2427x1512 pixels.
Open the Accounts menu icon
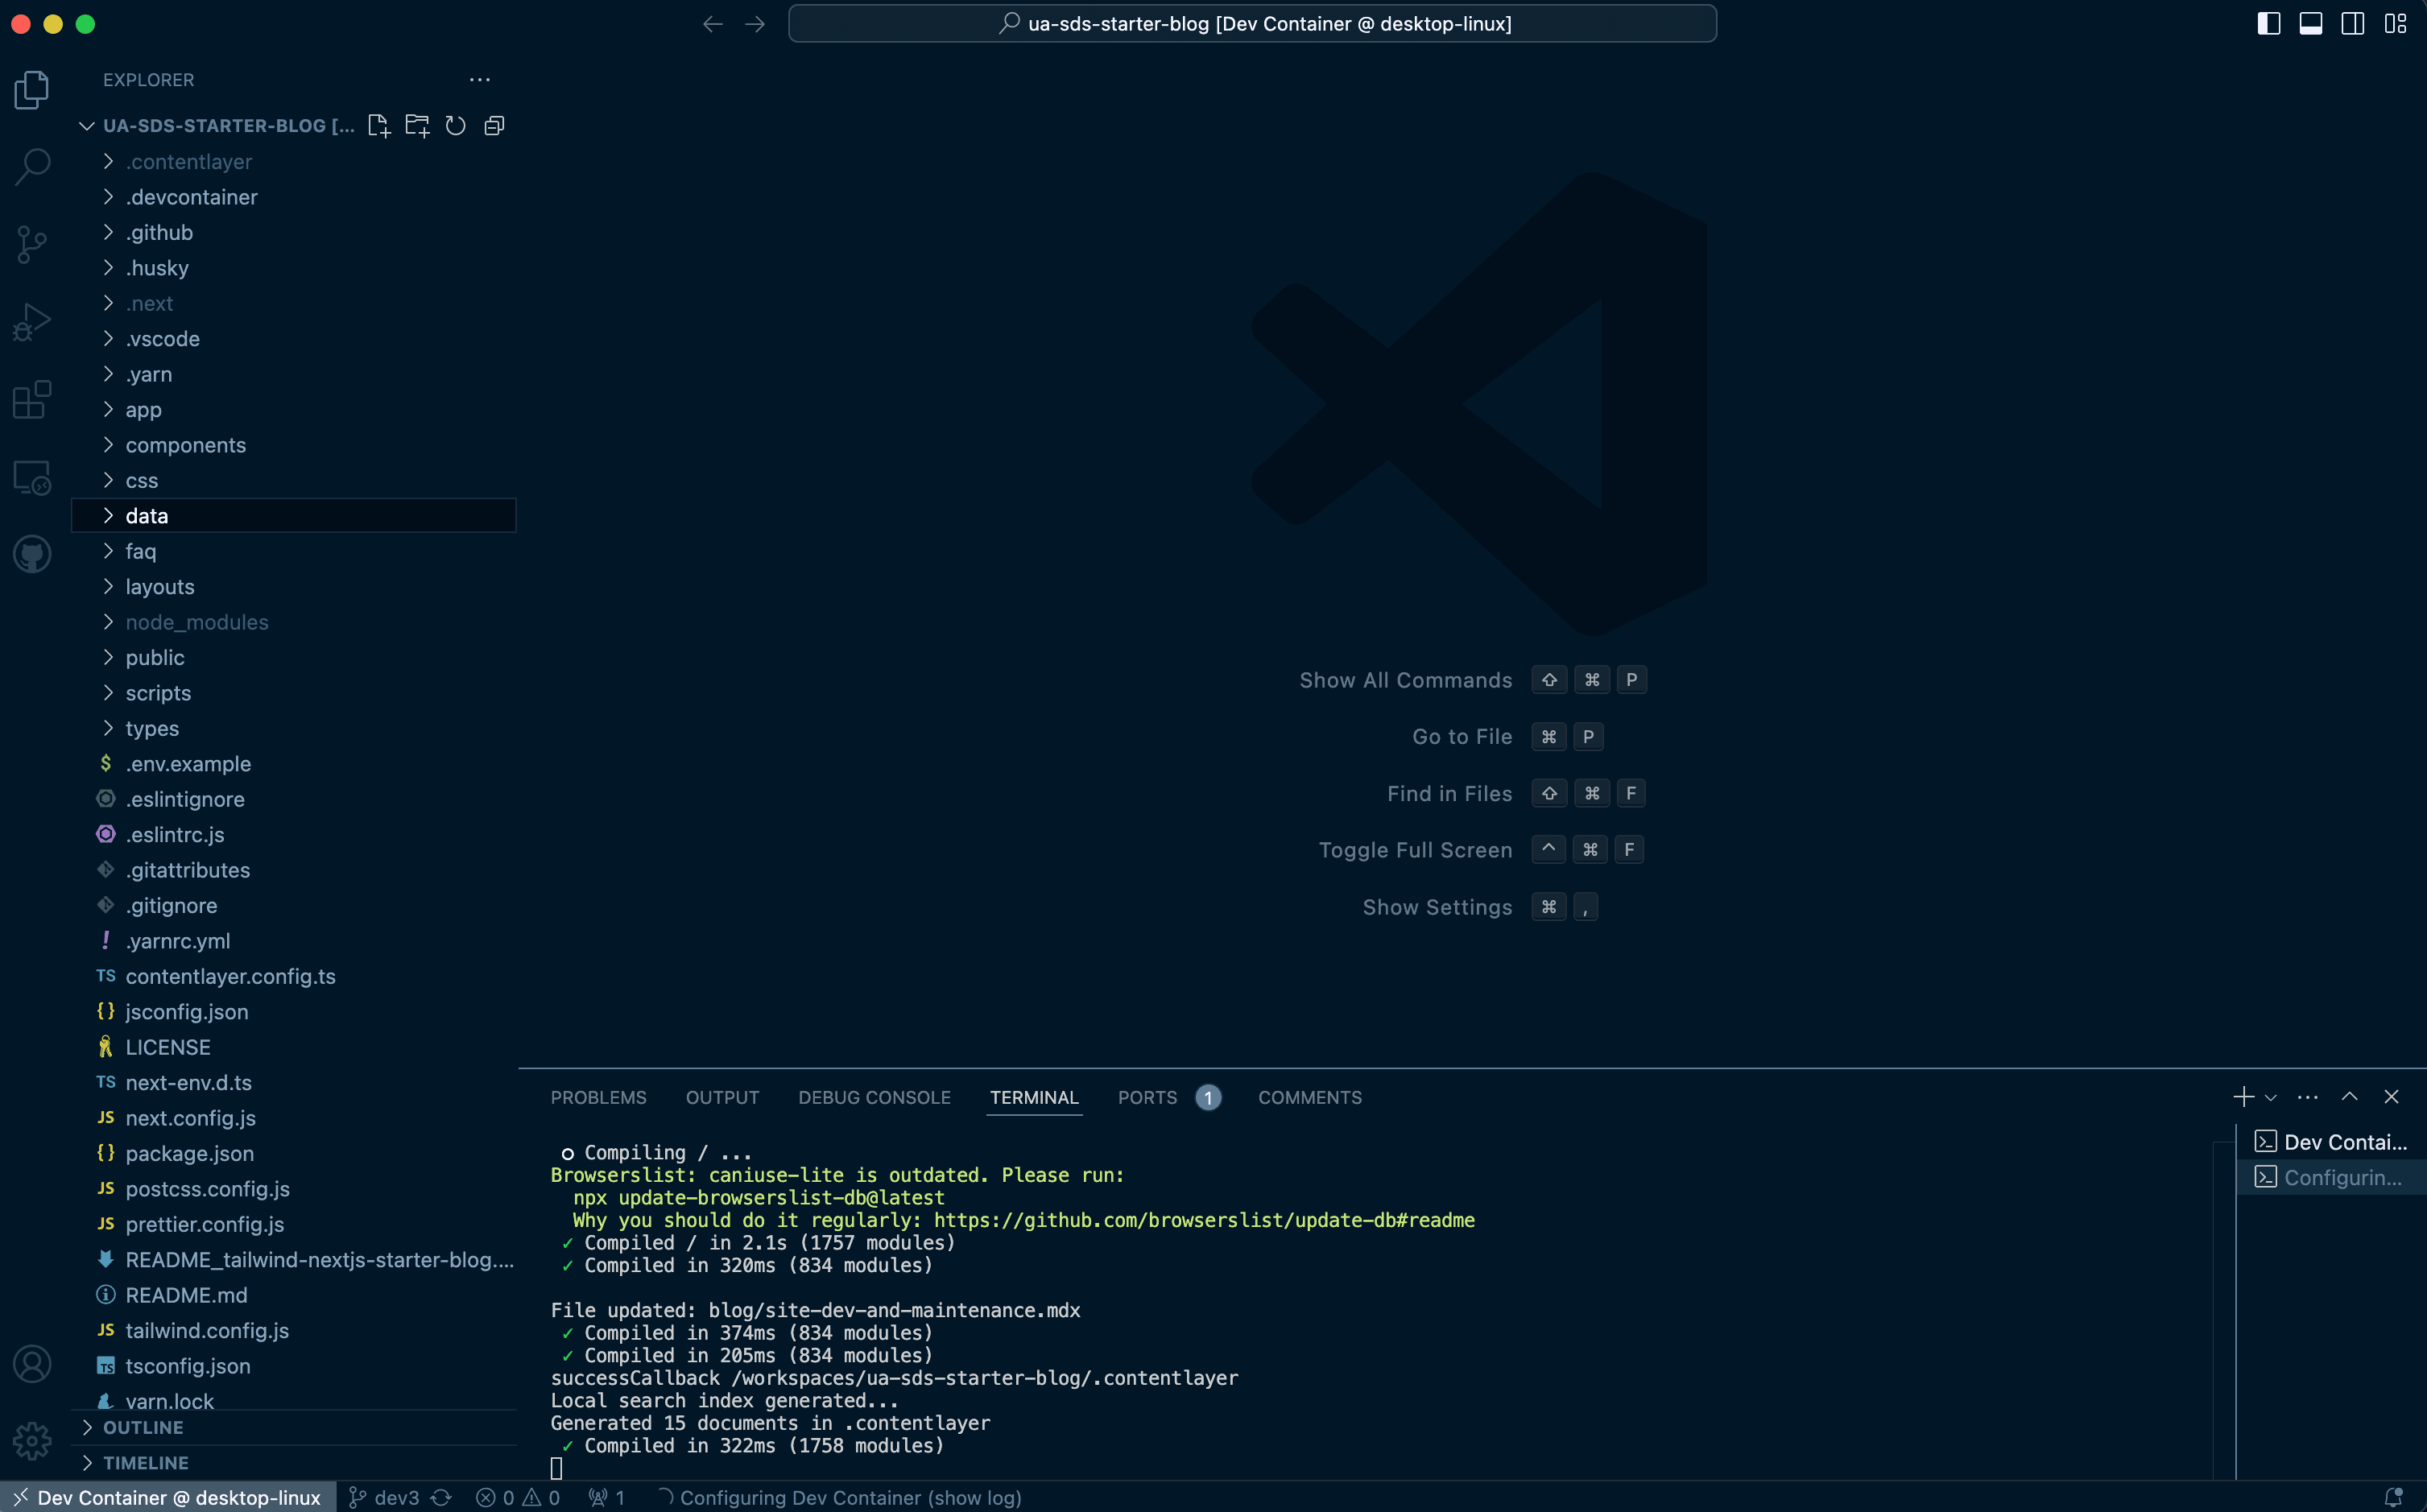tap(32, 1364)
